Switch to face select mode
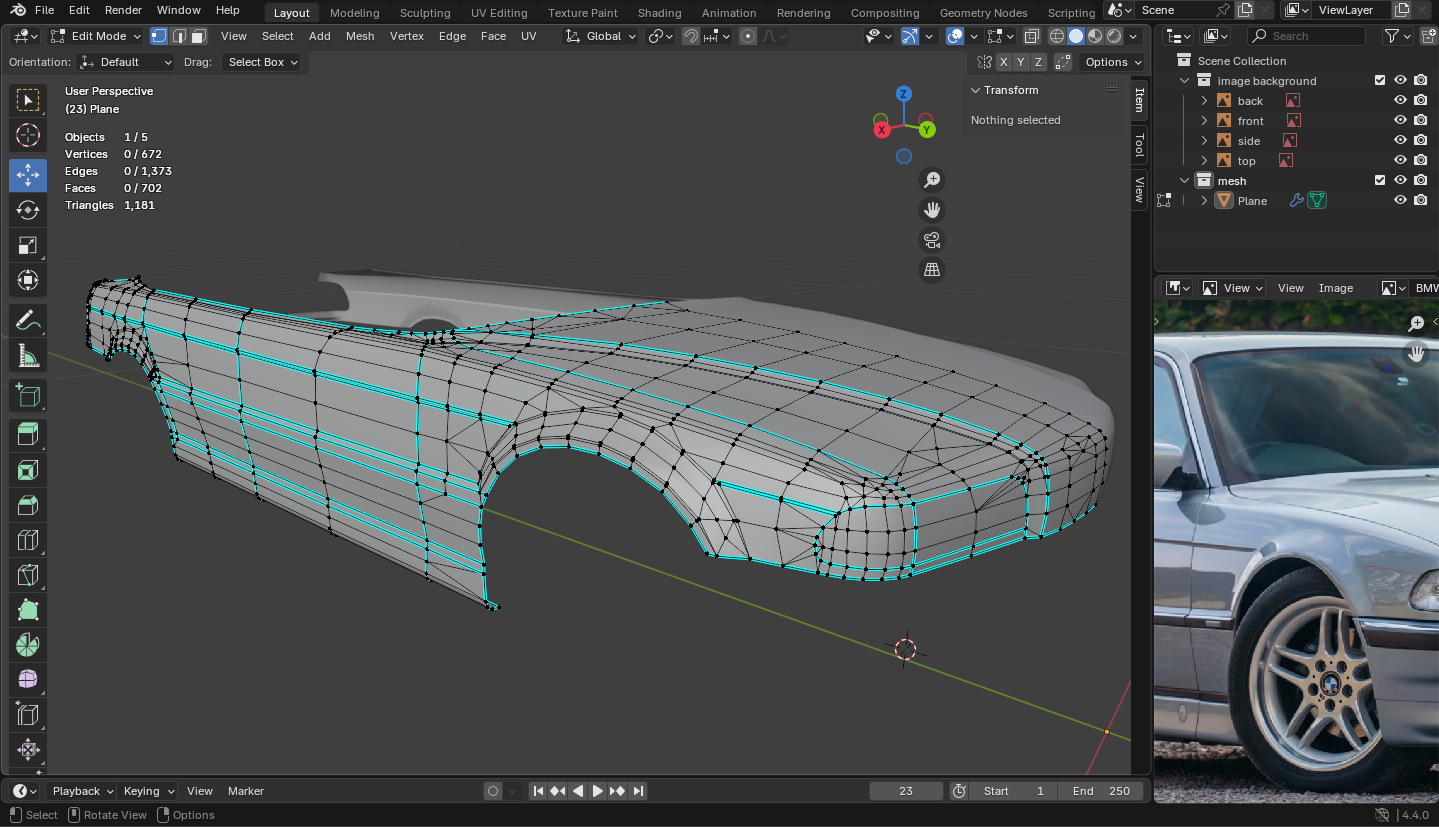This screenshot has width=1439, height=827. click(x=198, y=36)
